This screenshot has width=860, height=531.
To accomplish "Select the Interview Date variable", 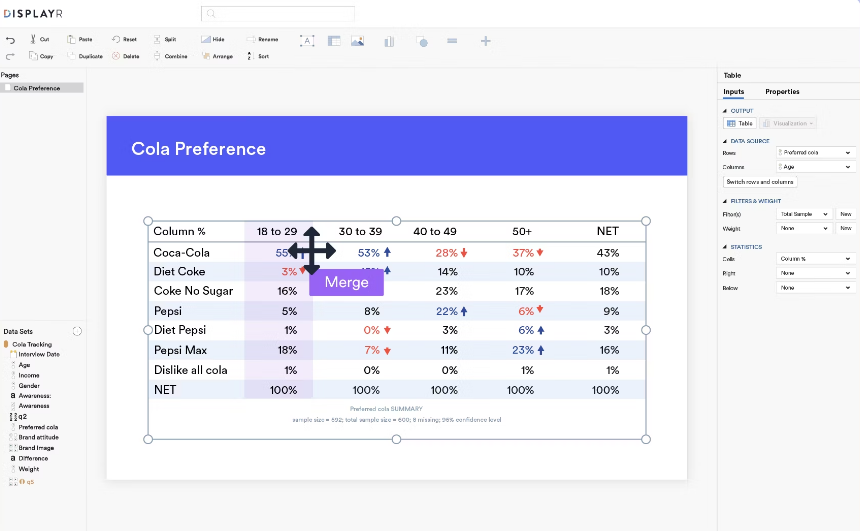I will click(38, 354).
